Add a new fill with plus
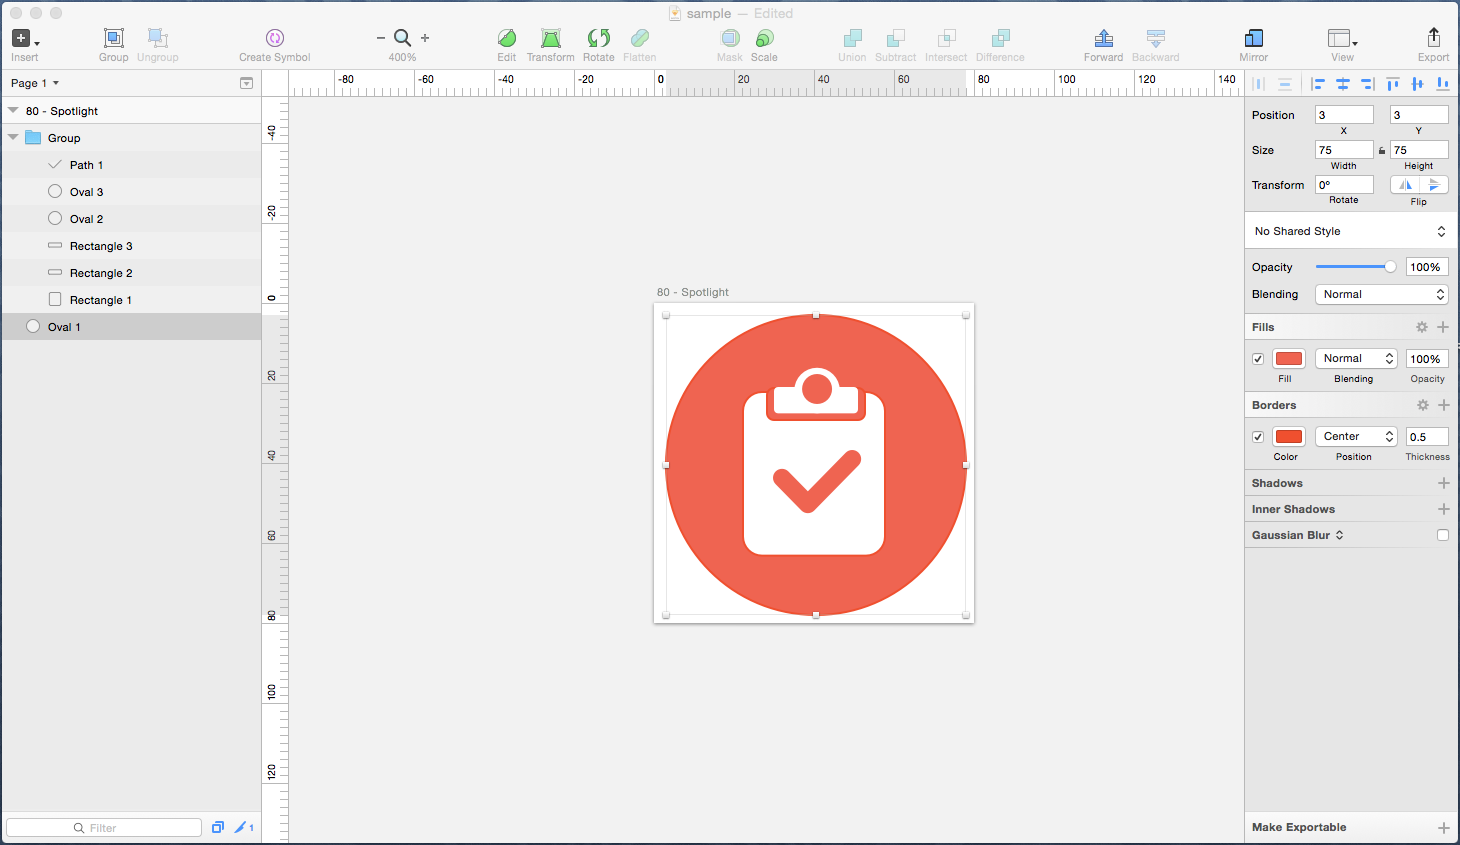1460x845 pixels. tap(1443, 327)
